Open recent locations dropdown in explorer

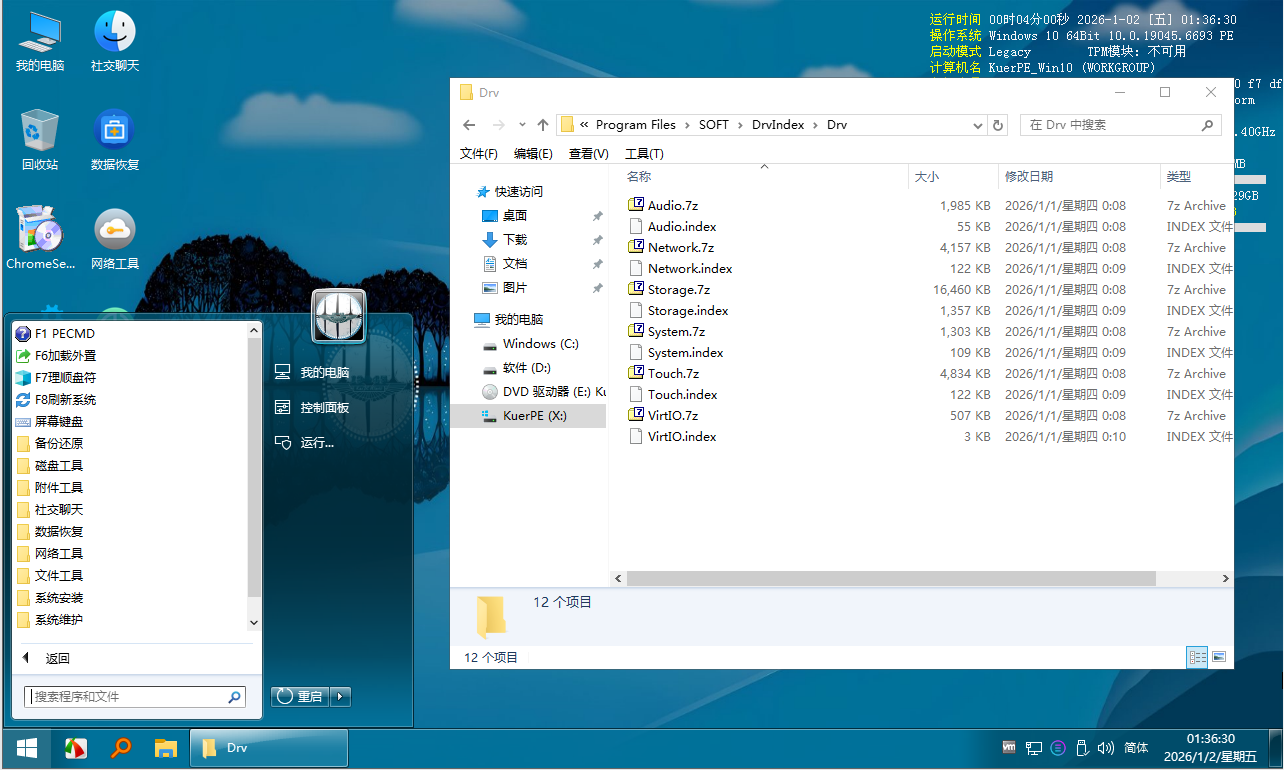click(x=522, y=125)
